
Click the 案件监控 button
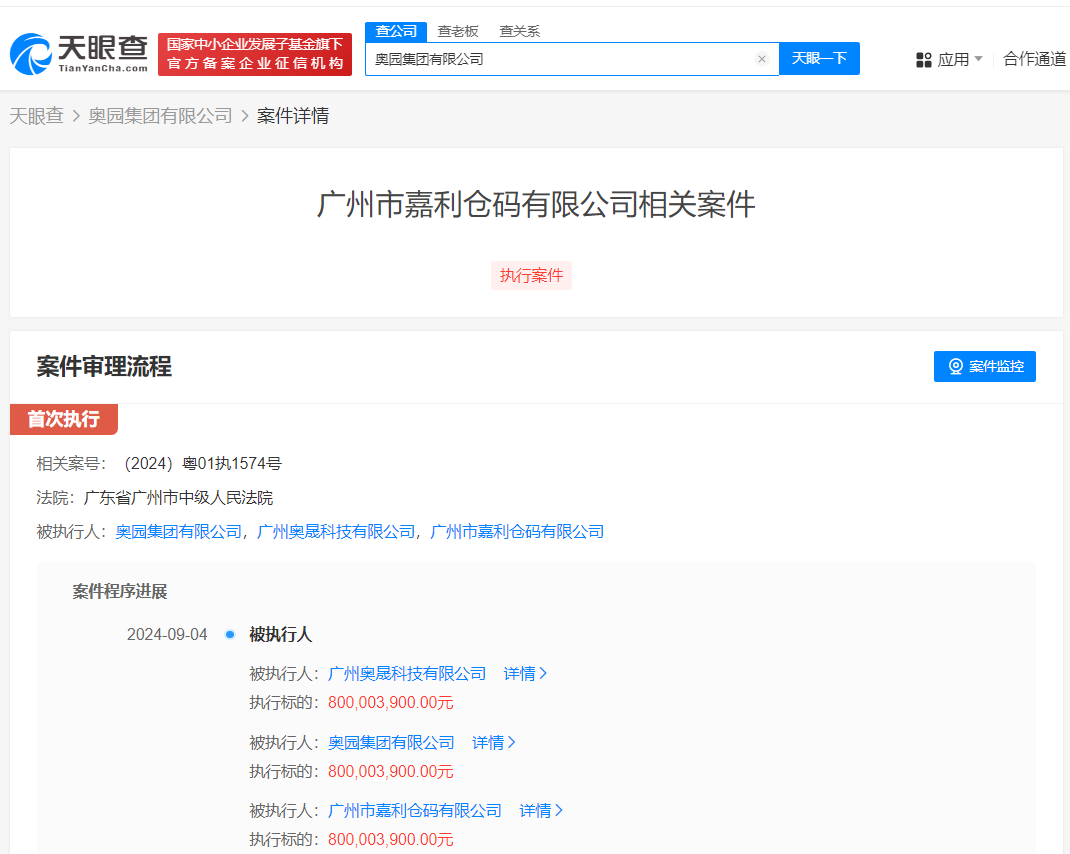[984, 366]
